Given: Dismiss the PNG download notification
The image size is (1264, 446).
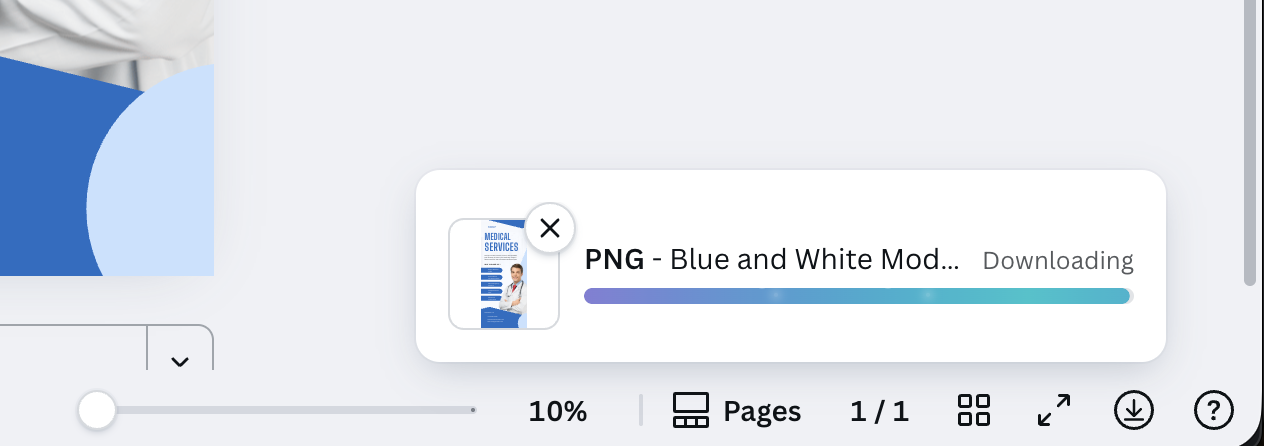Looking at the screenshot, I should (549, 228).
